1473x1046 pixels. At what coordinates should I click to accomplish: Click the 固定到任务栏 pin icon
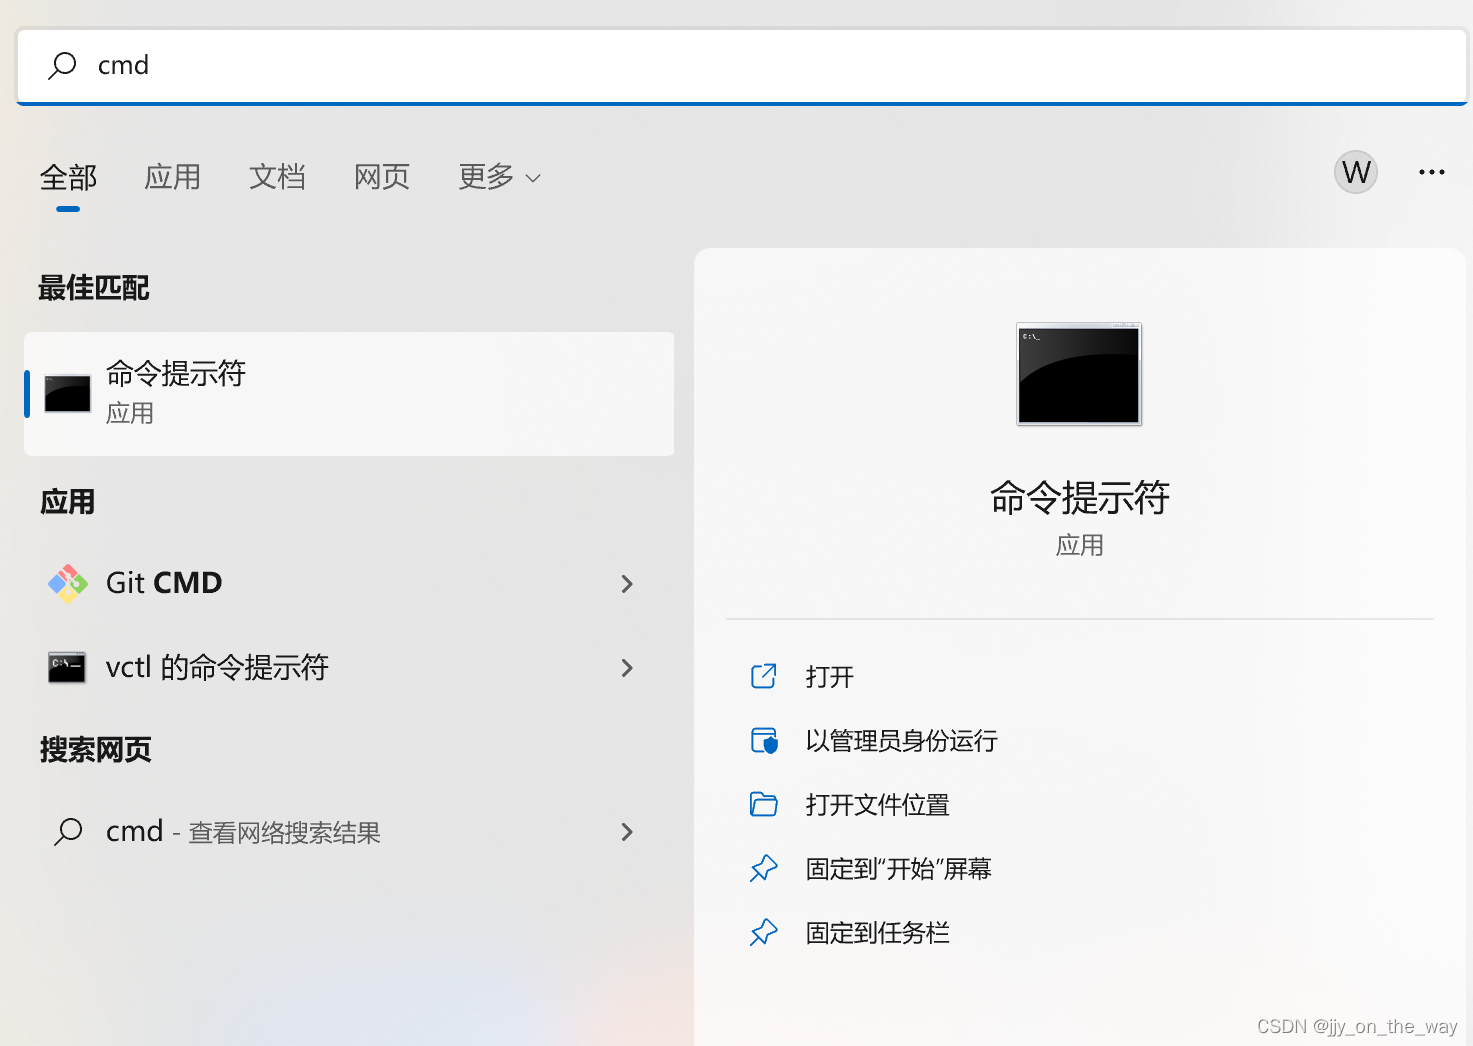click(763, 932)
